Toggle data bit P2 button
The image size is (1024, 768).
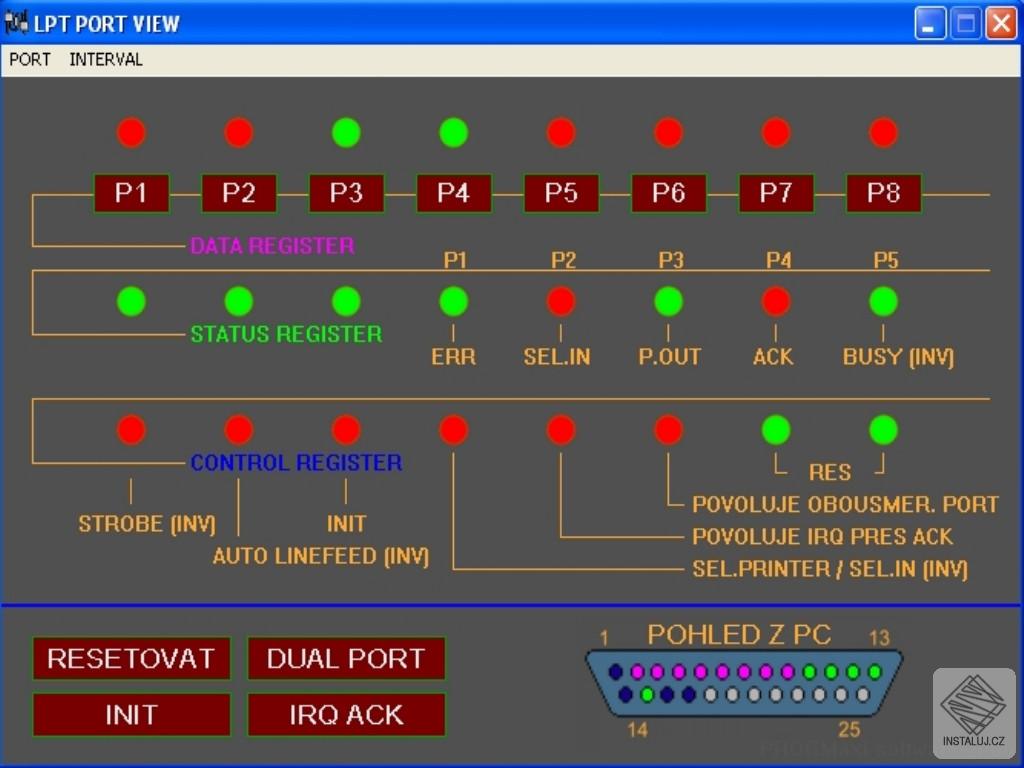(238, 193)
